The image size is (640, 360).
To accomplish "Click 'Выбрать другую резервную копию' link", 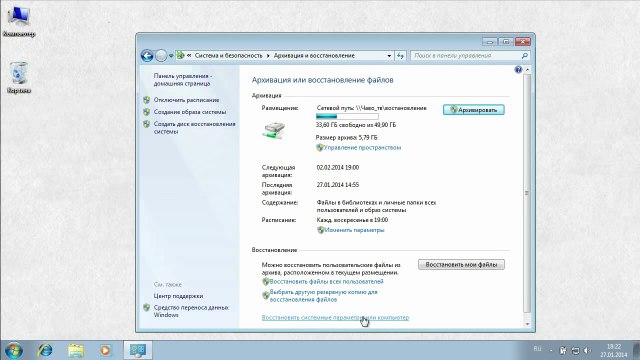I will coord(323,296).
